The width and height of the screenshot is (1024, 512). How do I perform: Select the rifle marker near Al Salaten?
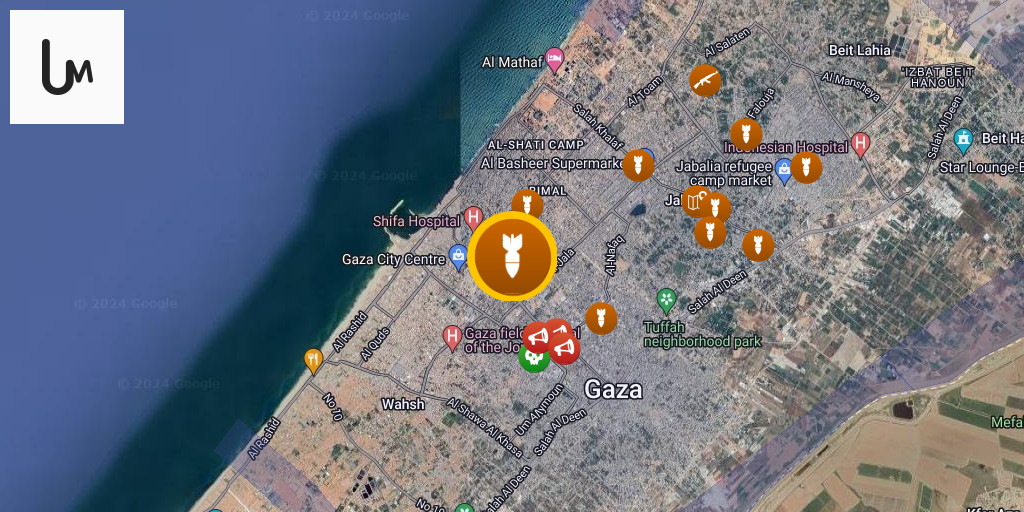tap(705, 81)
